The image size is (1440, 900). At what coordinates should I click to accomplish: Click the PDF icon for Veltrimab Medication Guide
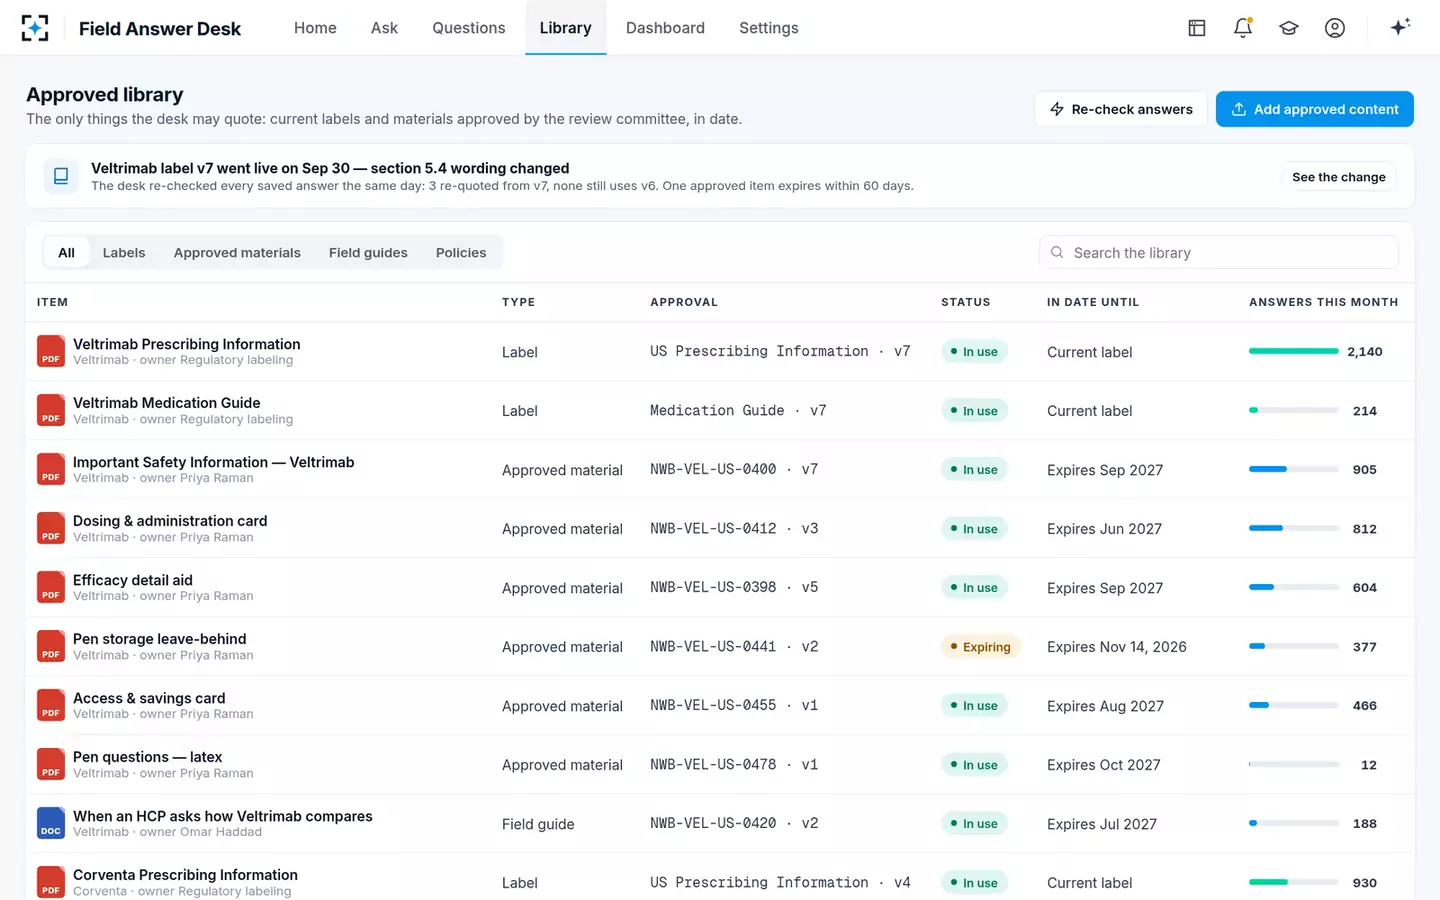(51, 410)
